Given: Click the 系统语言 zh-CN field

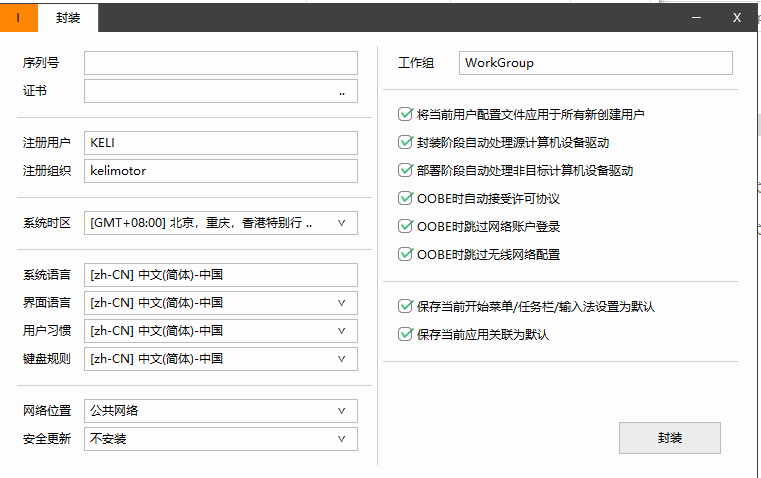Looking at the screenshot, I should coord(221,275).
